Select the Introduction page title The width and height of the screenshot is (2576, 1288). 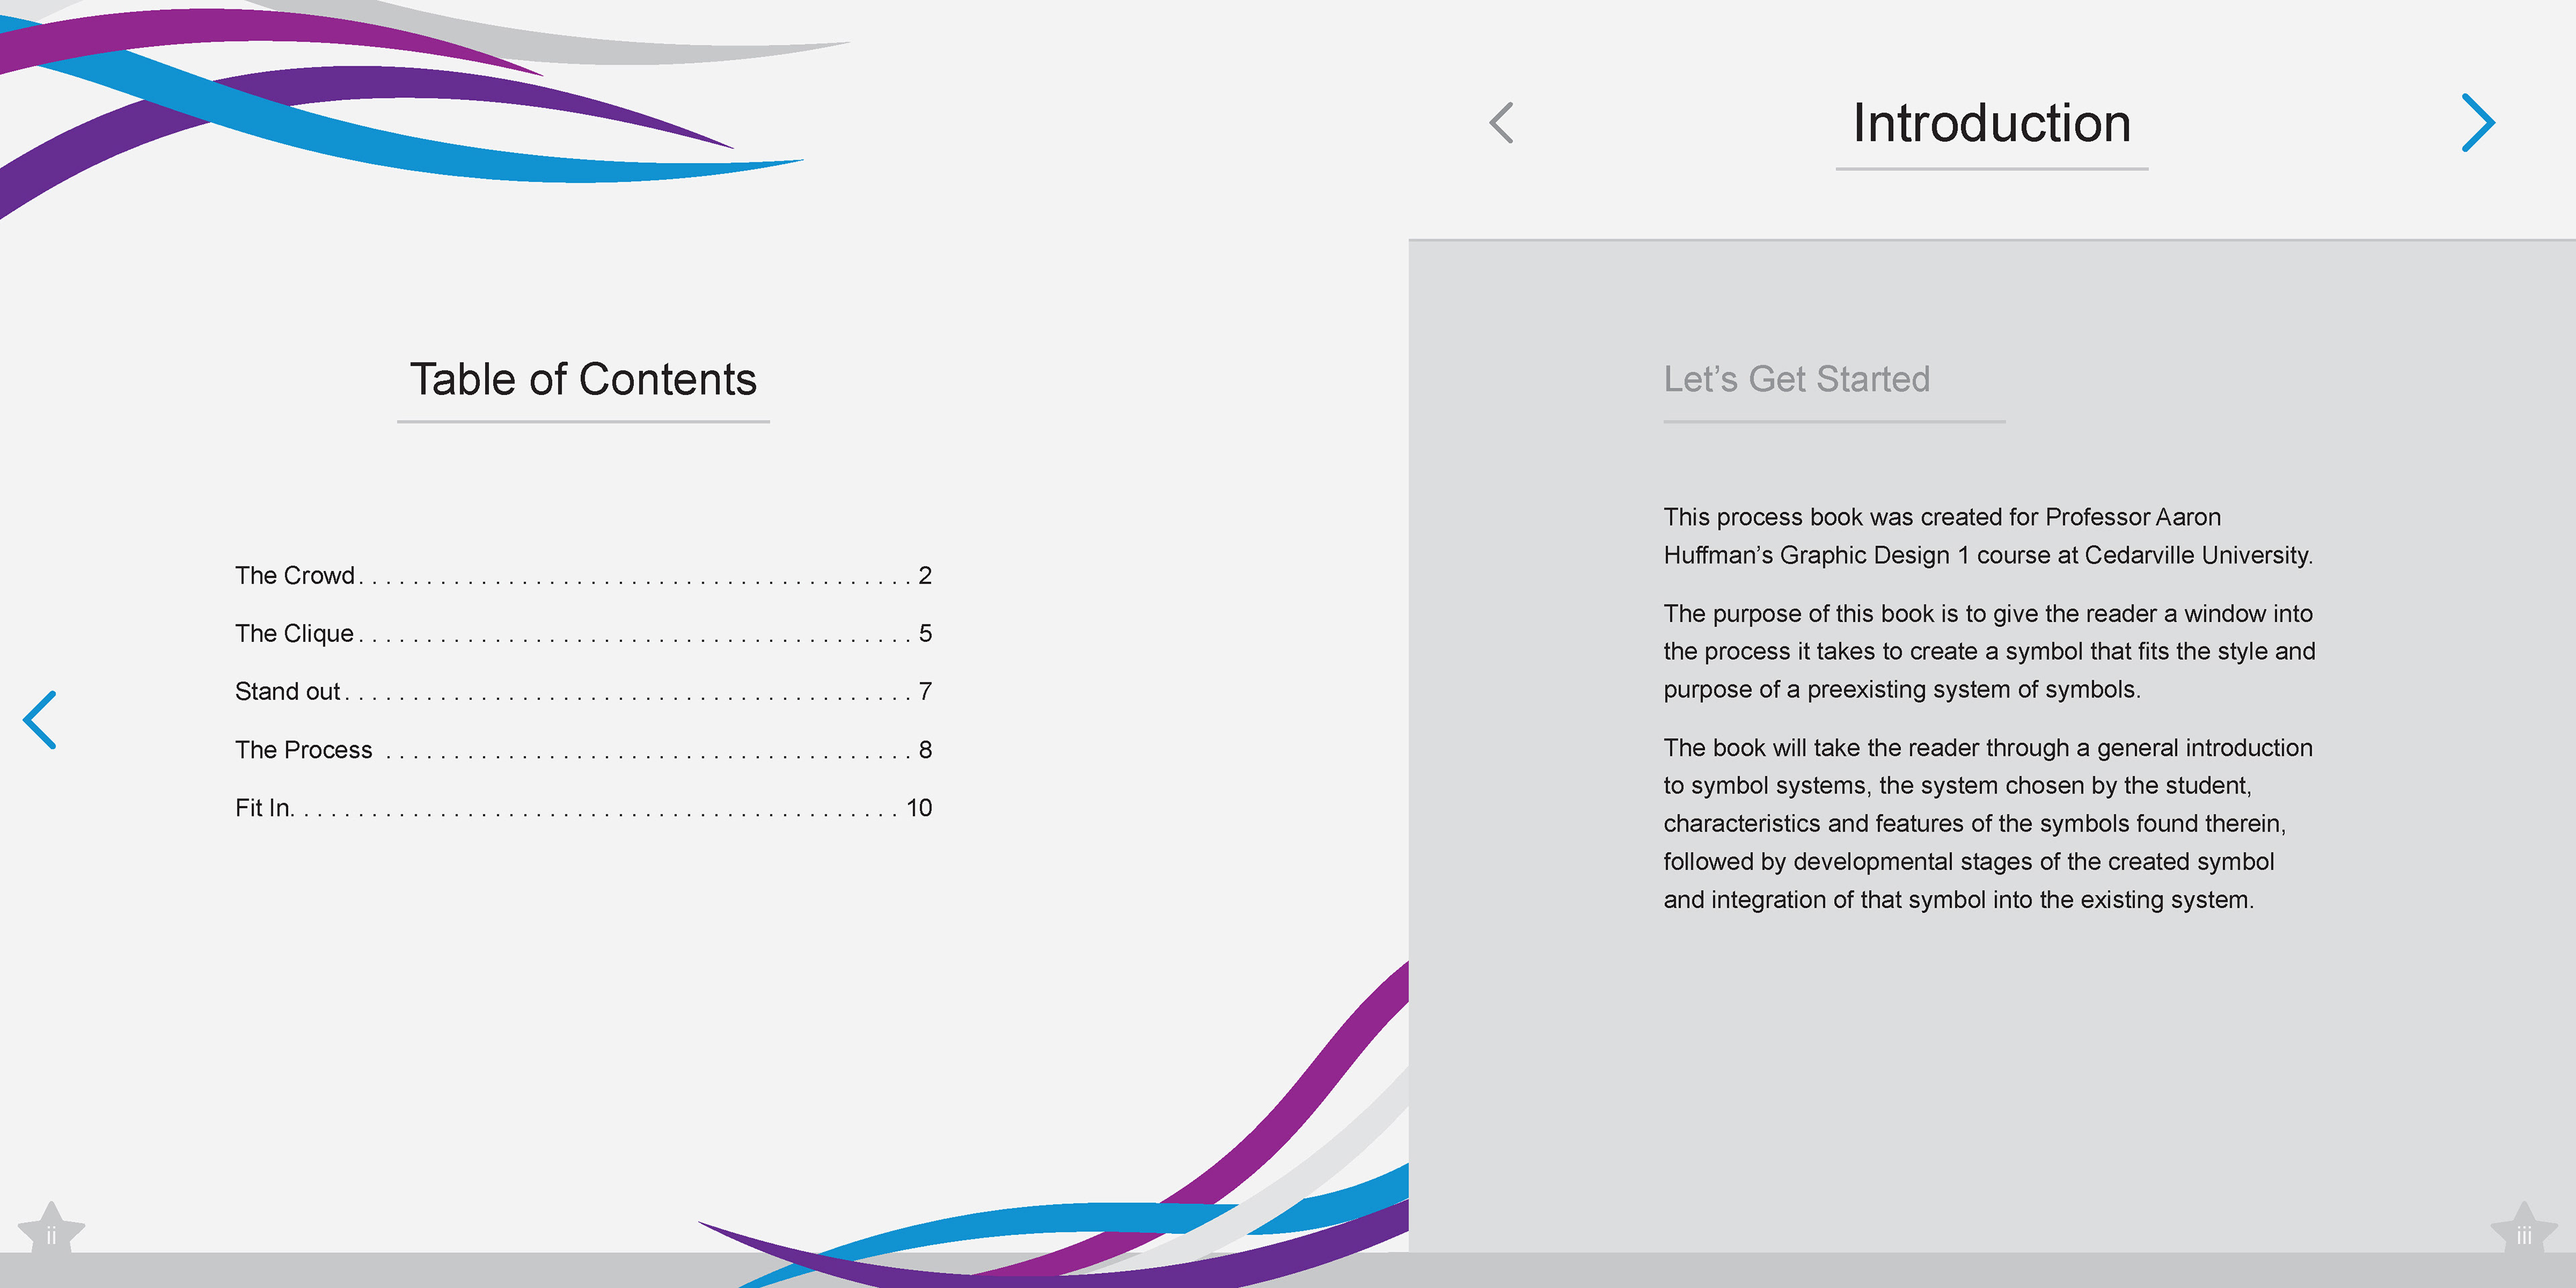tap(1992, 123)
